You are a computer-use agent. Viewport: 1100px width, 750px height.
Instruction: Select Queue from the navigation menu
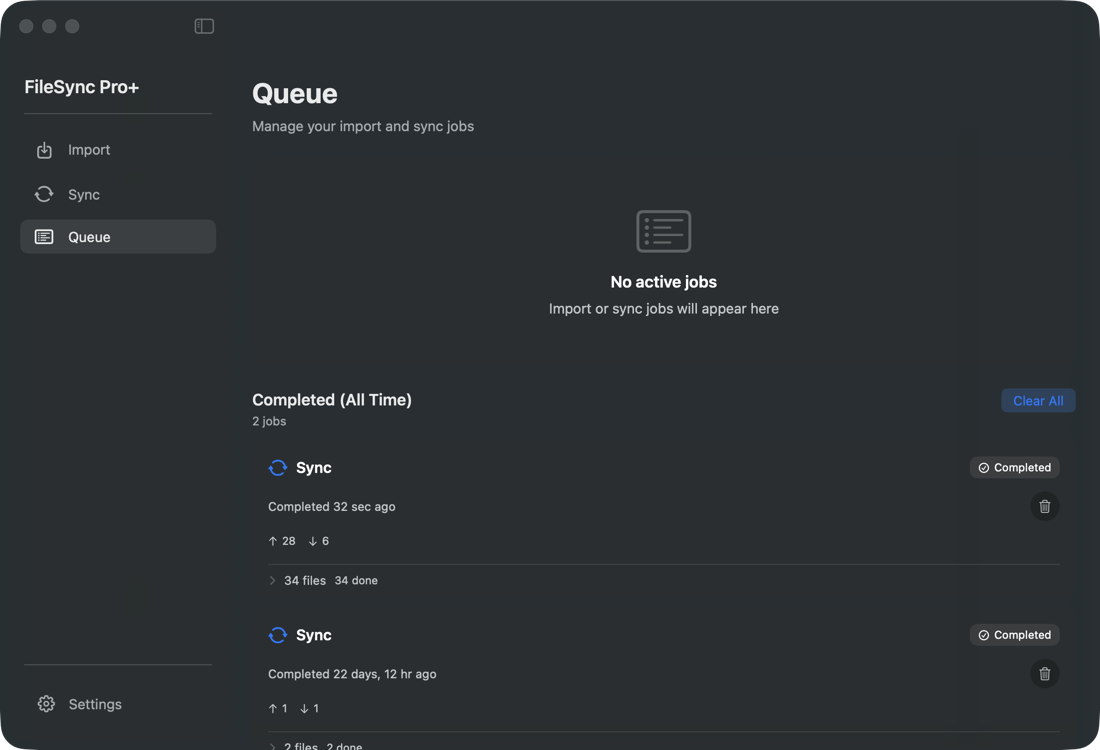(x=90, y=236)
